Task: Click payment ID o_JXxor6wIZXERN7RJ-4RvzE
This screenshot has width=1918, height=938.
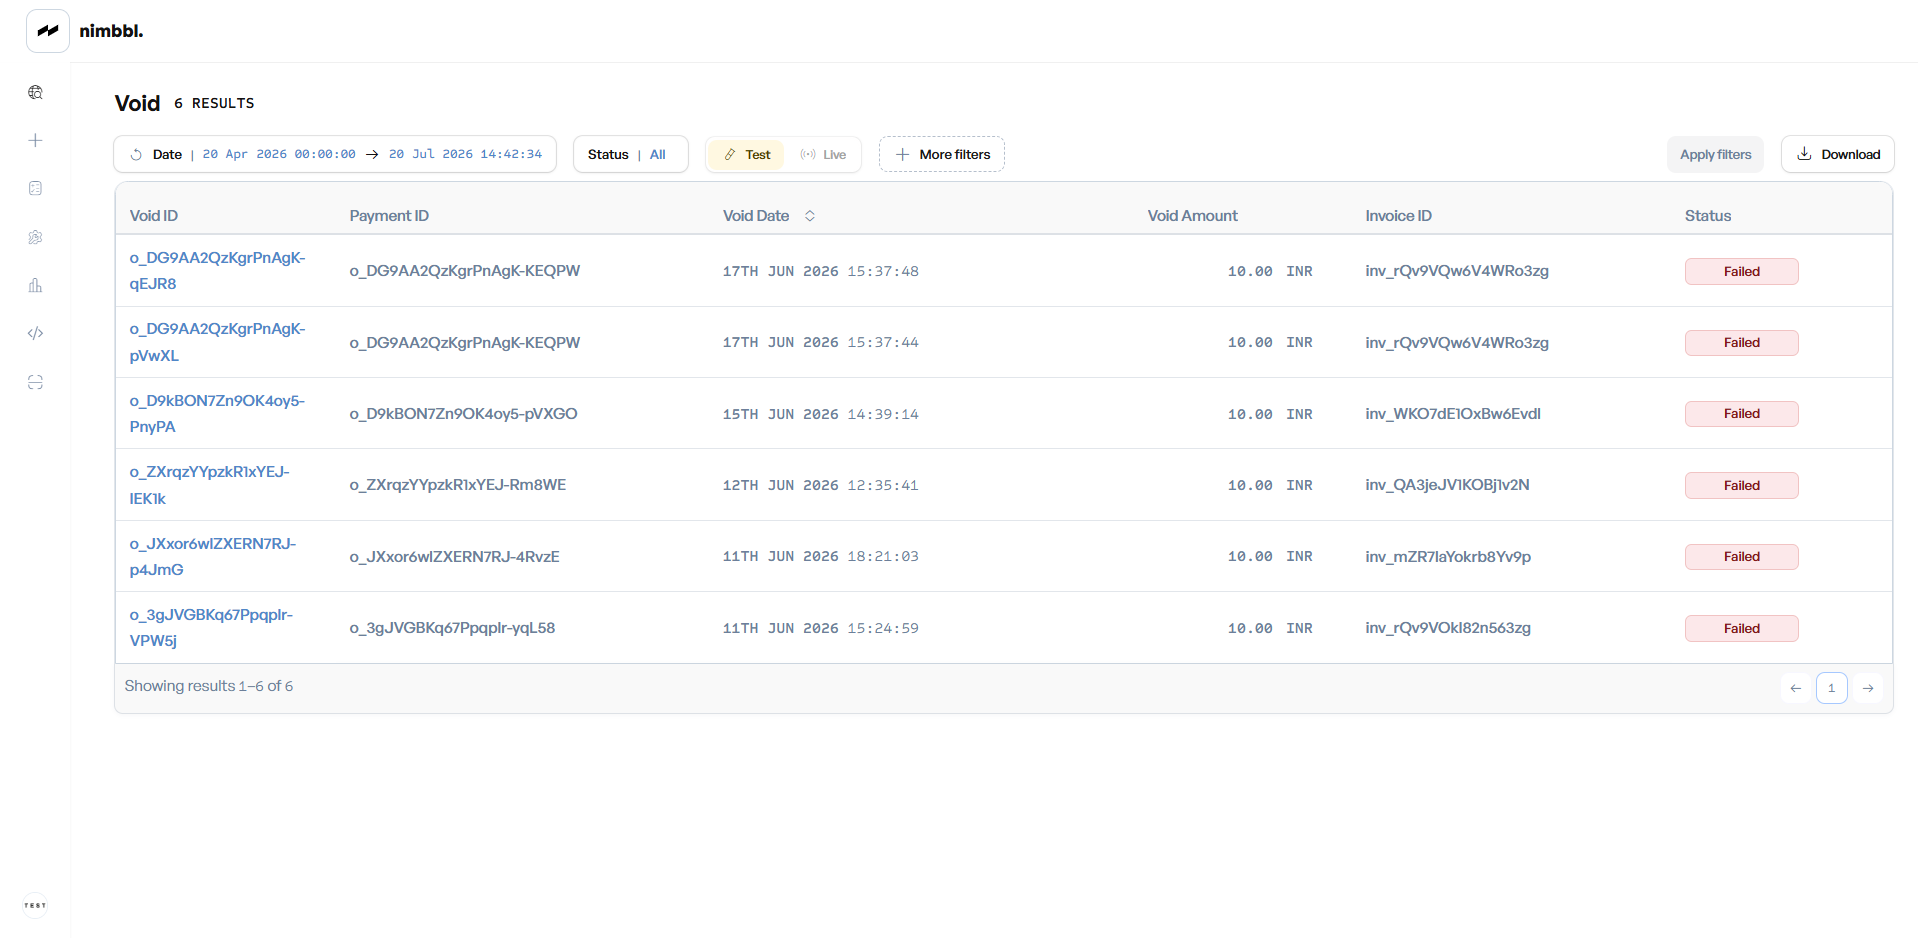Action: pos(454,557)
